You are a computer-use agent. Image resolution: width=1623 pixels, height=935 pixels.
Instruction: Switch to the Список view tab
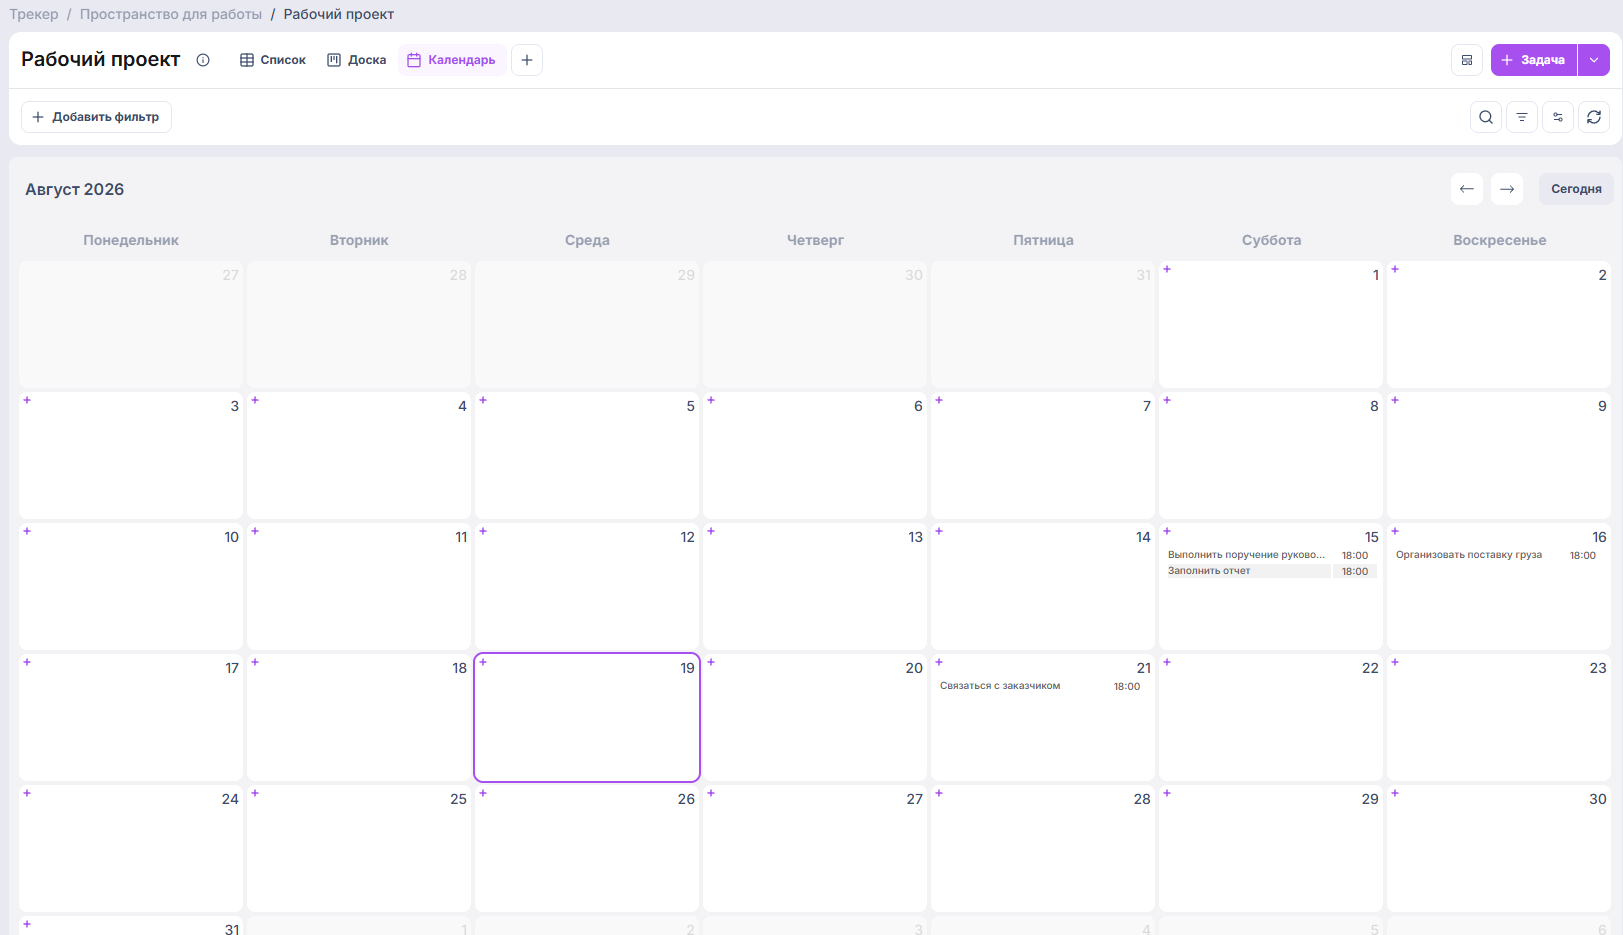click(273, 60)
